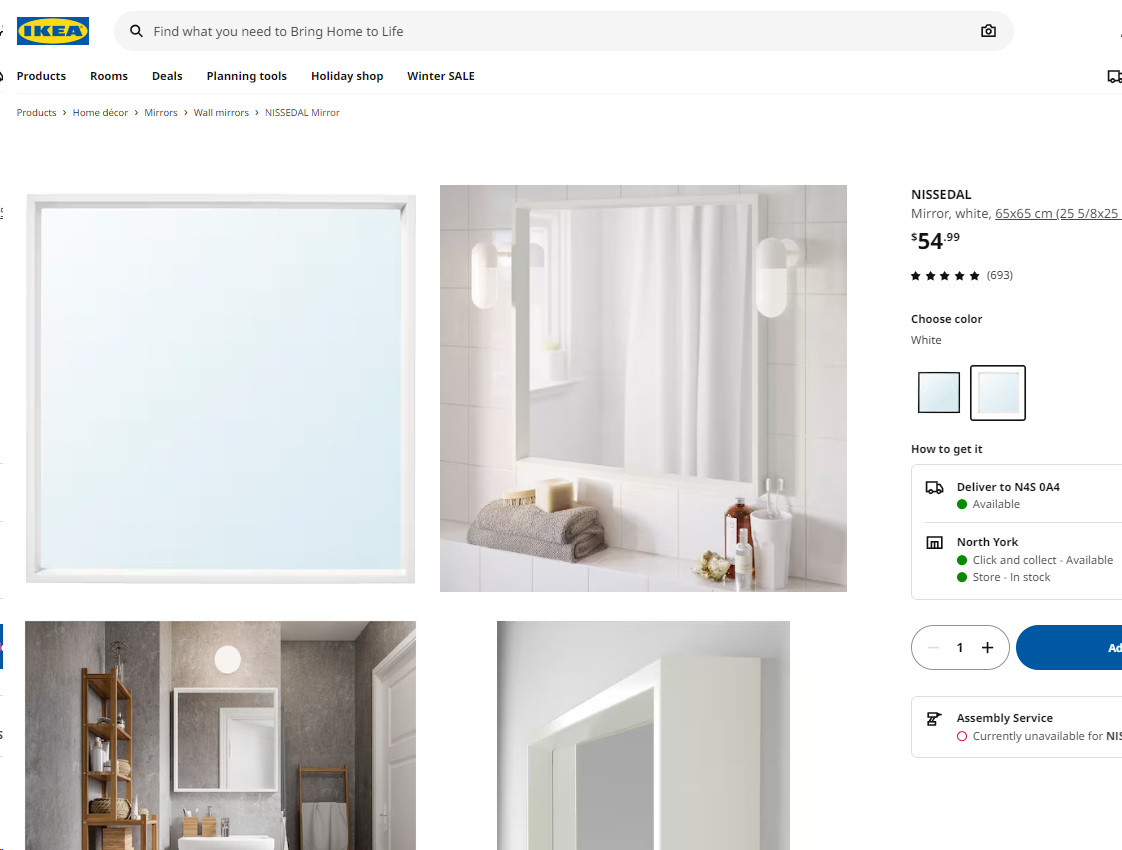Go to Winter SALE
The image size is (1122, 850).
tap(441, 76)
